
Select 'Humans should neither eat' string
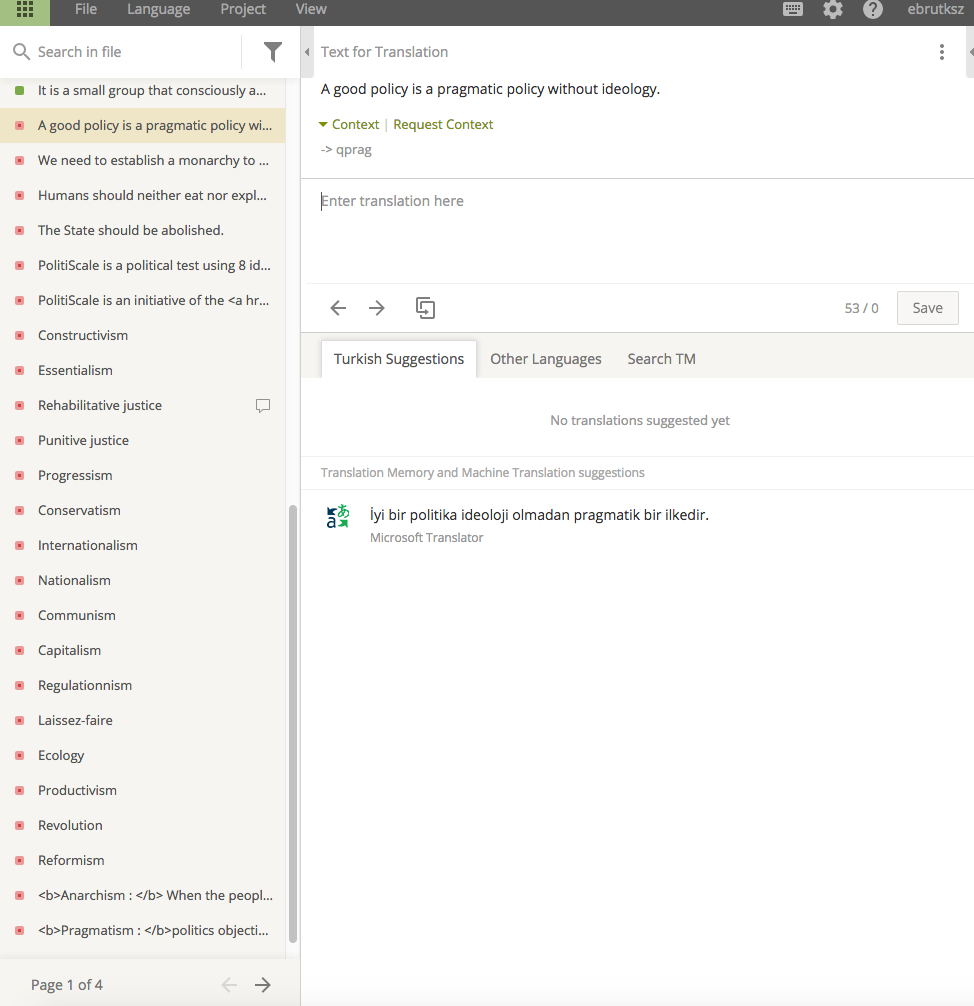pyautogui.click(x=142, y=196)
